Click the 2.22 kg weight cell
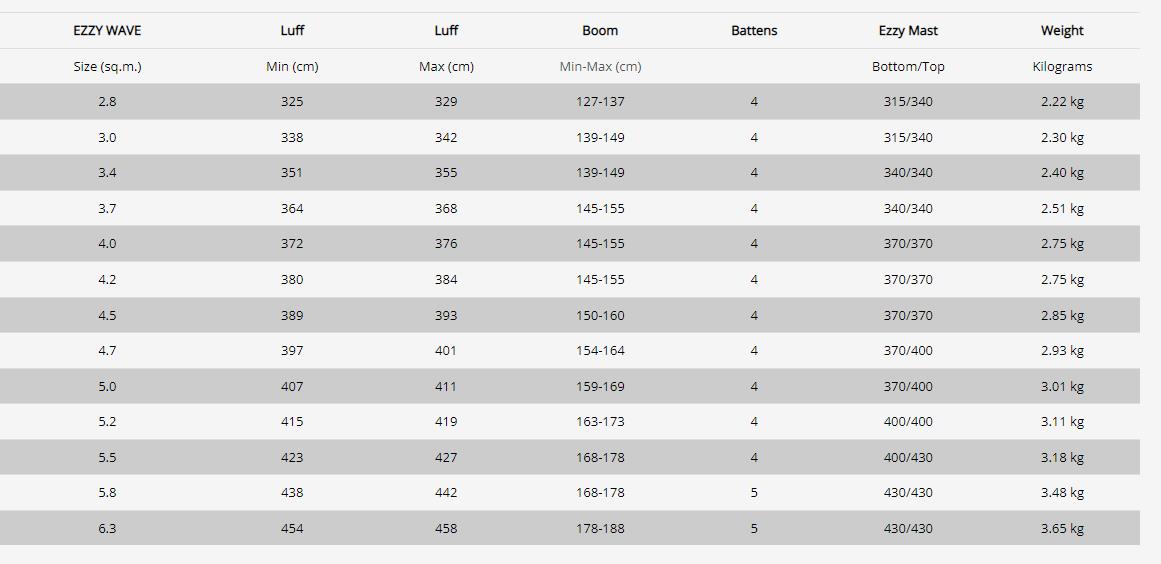Image resolution: width=1161 pixels, height=564 pixels. [1062, 101]
